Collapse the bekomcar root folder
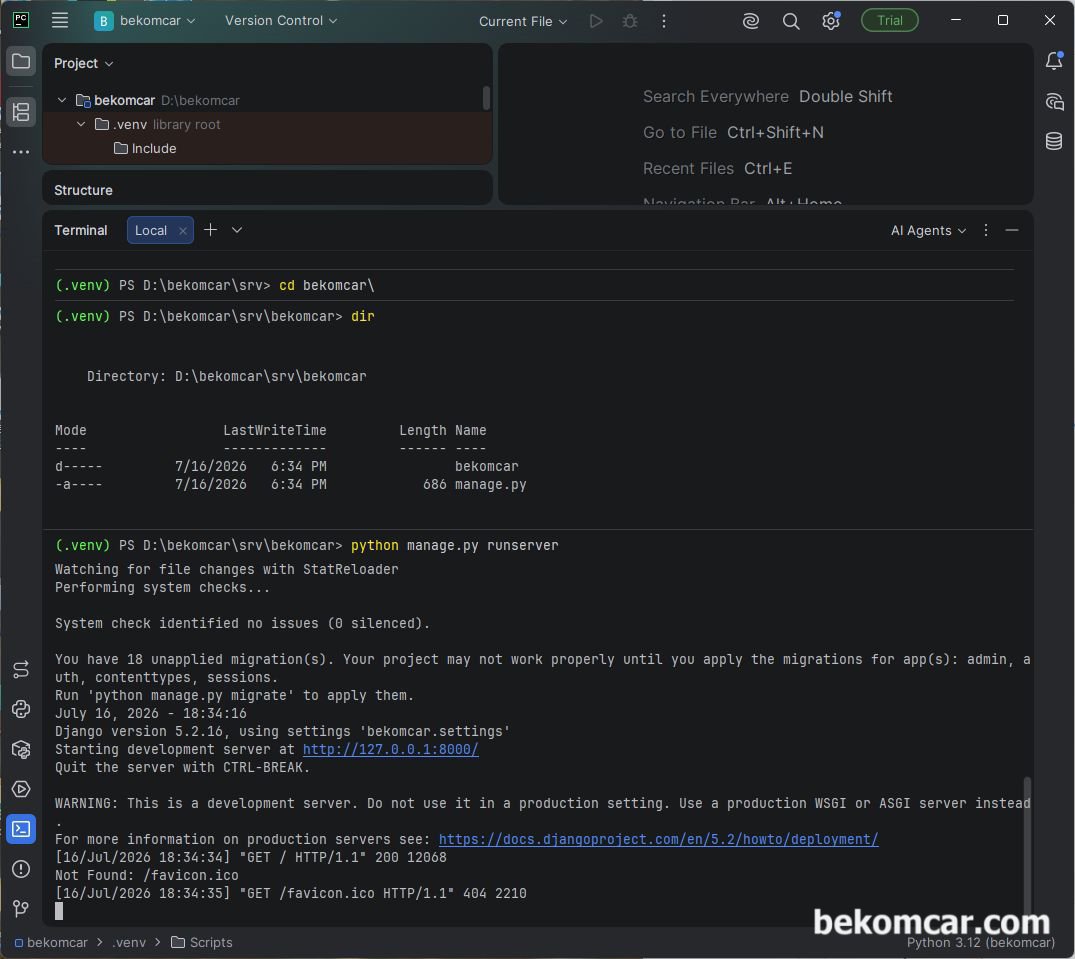 click(x=62, y=100)
